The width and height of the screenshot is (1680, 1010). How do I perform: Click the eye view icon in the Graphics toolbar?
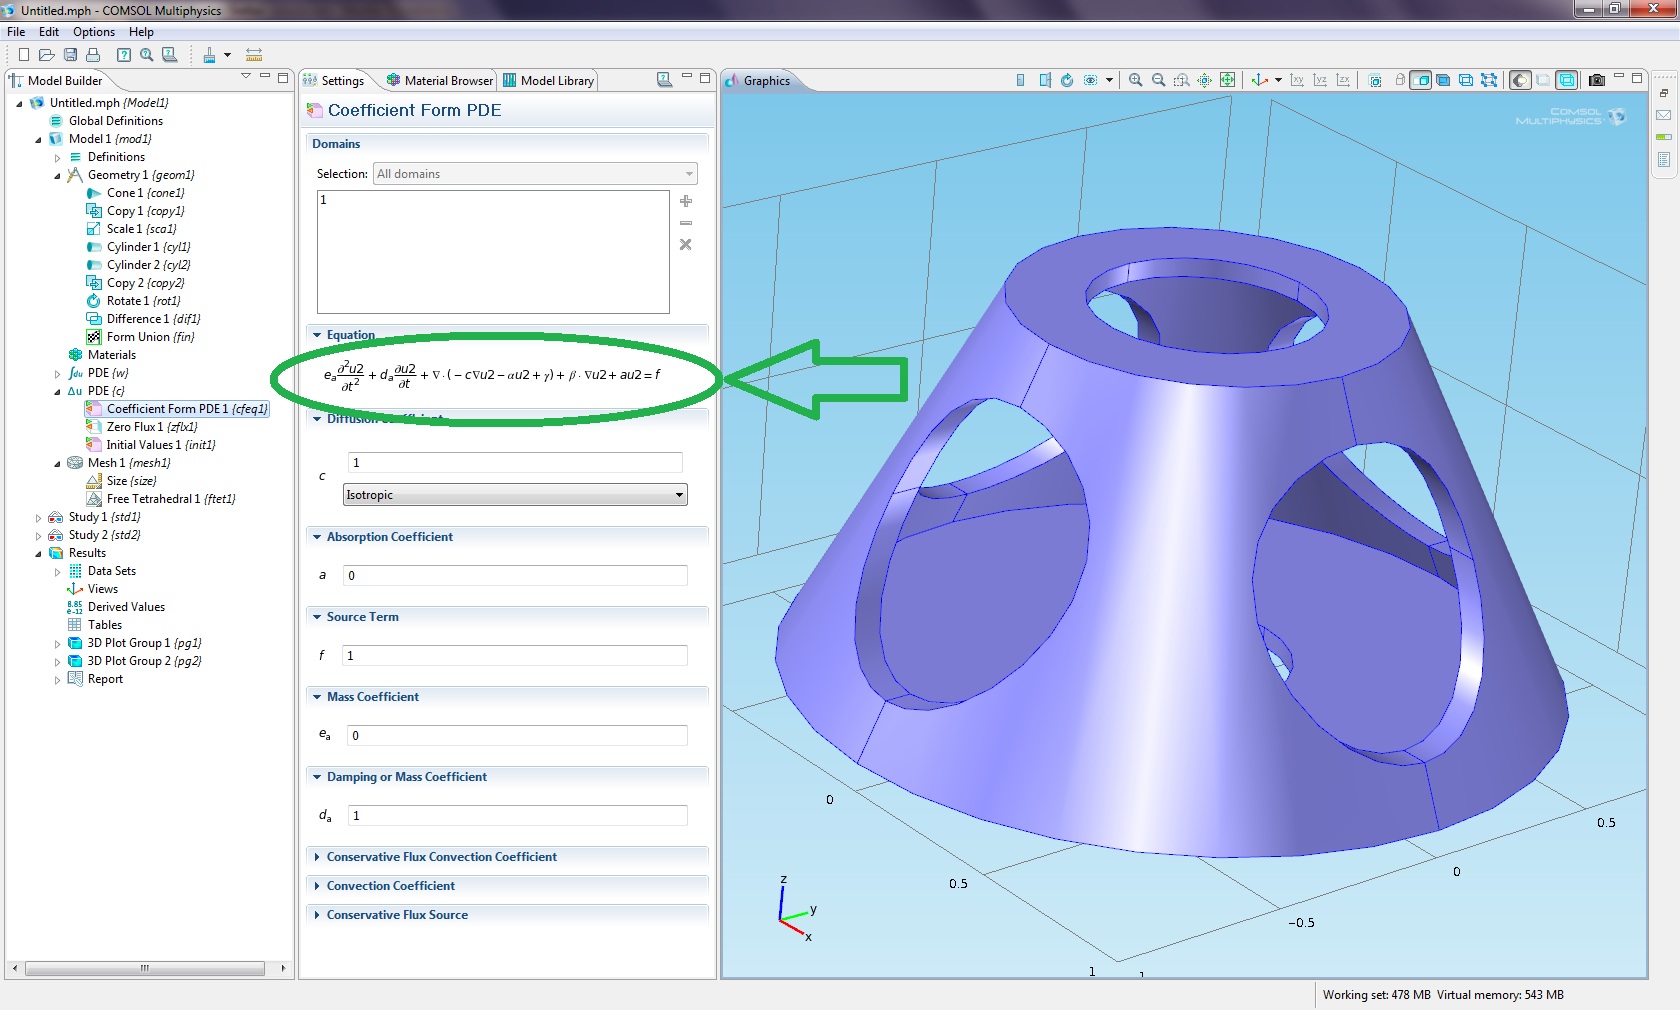pyautogui.click(x=1091, y=80)
